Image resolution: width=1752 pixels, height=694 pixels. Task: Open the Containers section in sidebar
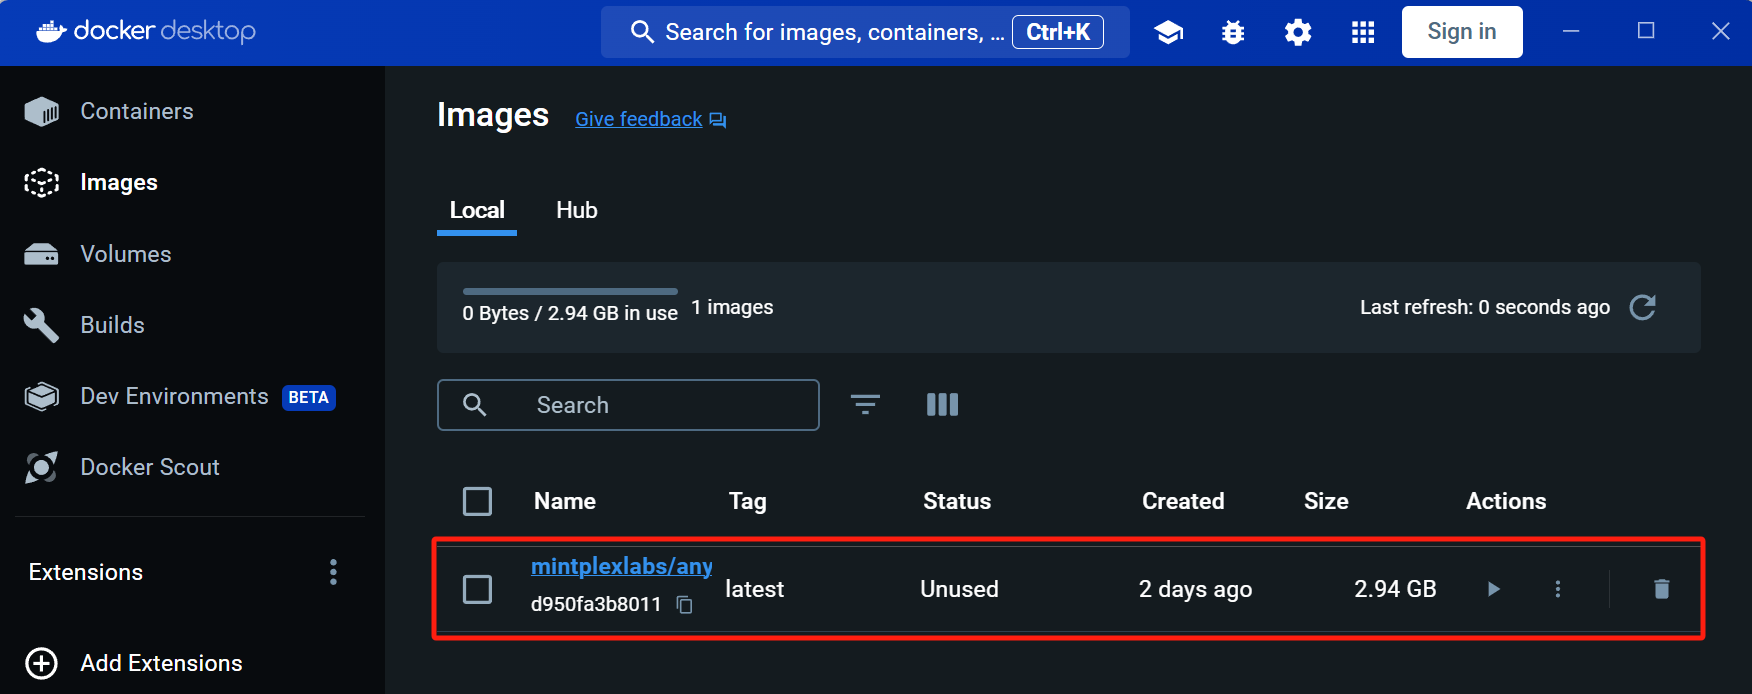click(x=136, y=111)
